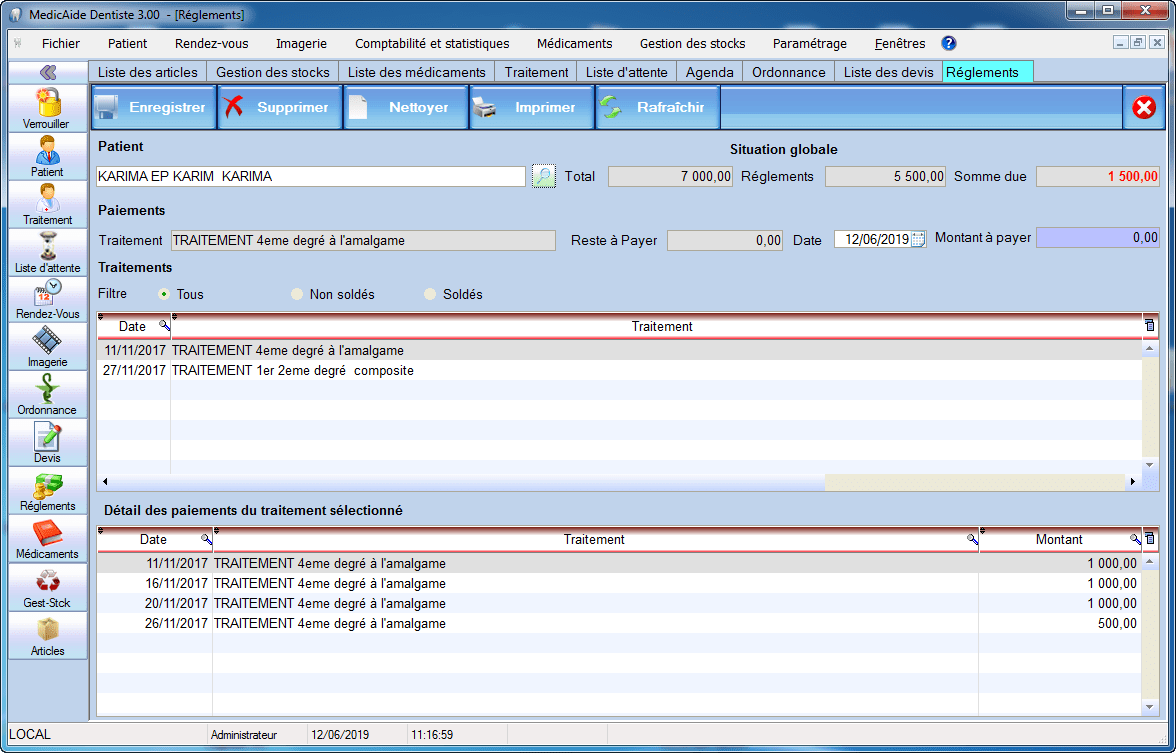The height and width of the screenshot is (753, 1176).
Task: Select the Tous filter radio button
Action: [x=164, y=294]
